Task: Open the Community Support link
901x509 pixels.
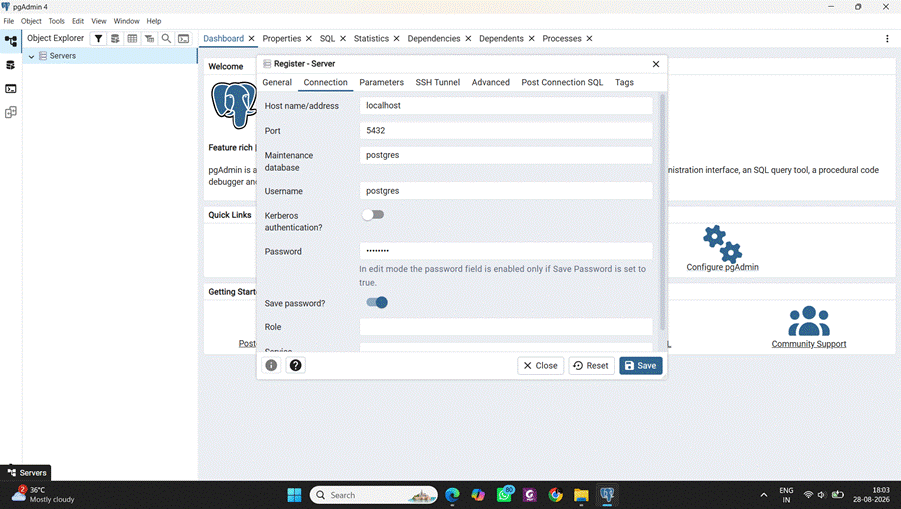Action: (808, 344)
